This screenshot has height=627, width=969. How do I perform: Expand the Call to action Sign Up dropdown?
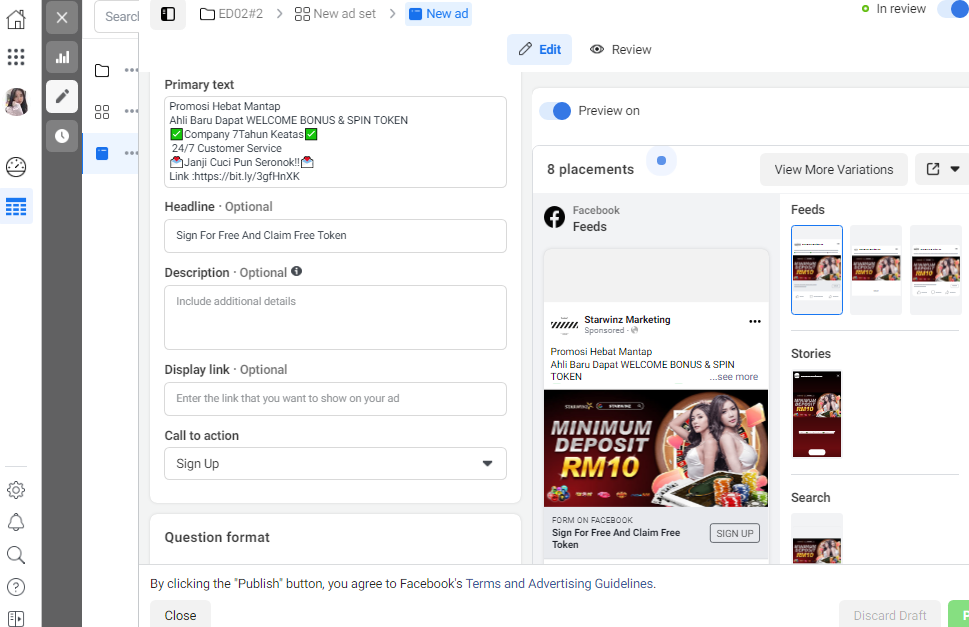pos(336,464)
